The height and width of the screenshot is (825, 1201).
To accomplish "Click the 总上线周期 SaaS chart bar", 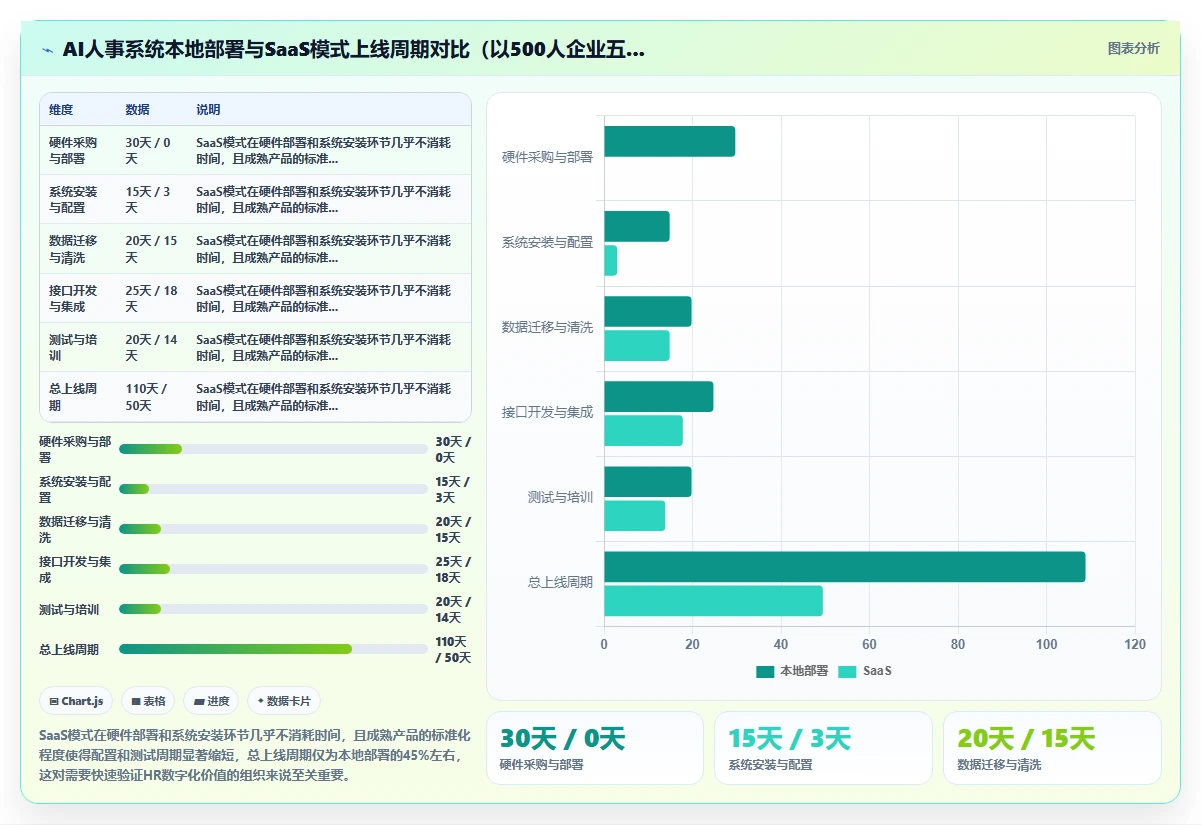I will [714, 601].
